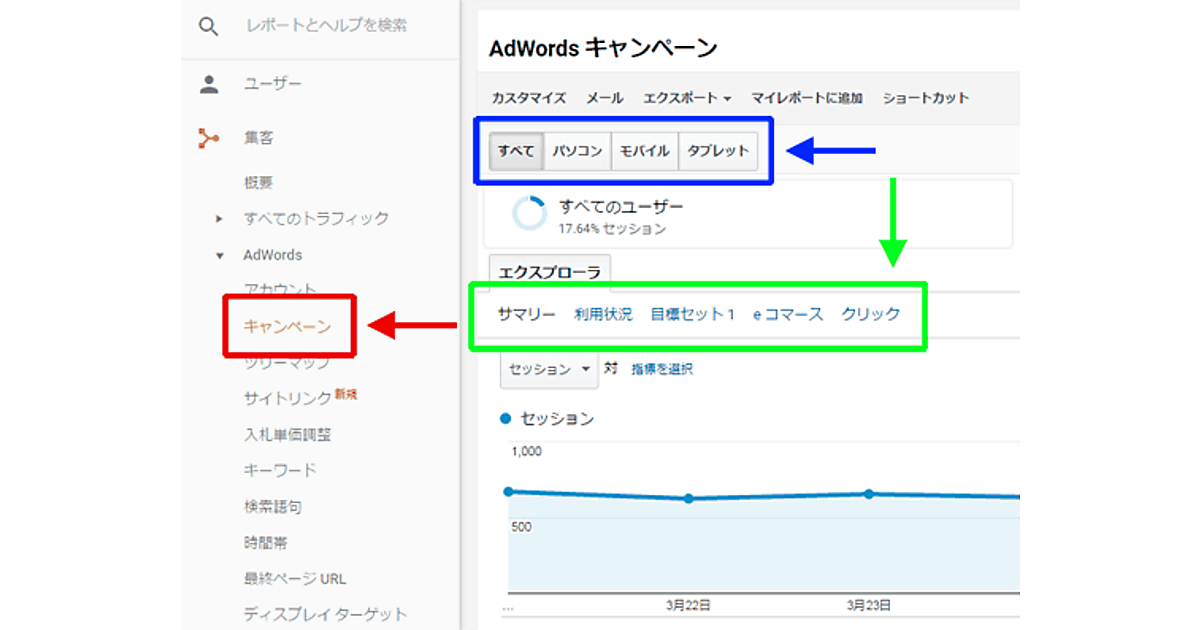This screenshot has height=630, width=1200.
Task: Select the パソコン device filter
Action: coord(577,151)
